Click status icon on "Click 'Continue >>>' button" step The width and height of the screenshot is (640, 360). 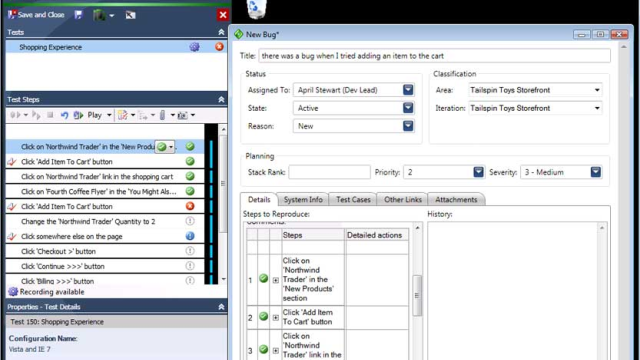click(190, 266)
